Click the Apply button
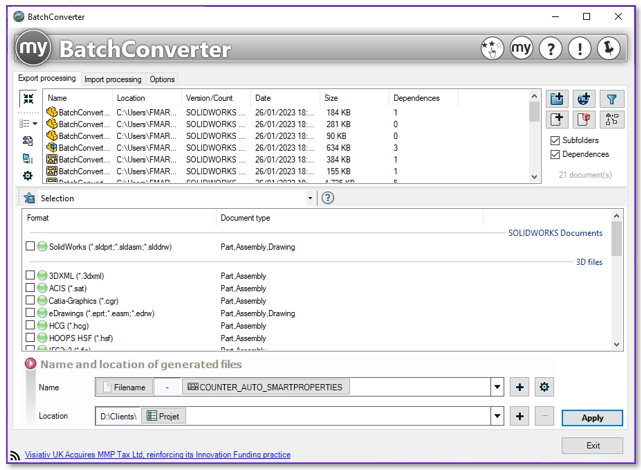Image resolution: width=641 pixels, height=470 pixels. (x=592, y=418)
